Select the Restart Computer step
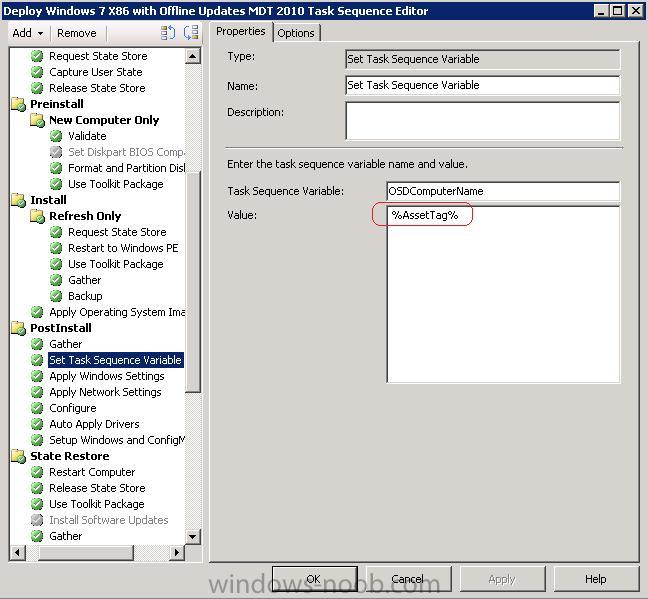The height and width of the screenshot is (599, 648). pos(92,472)
